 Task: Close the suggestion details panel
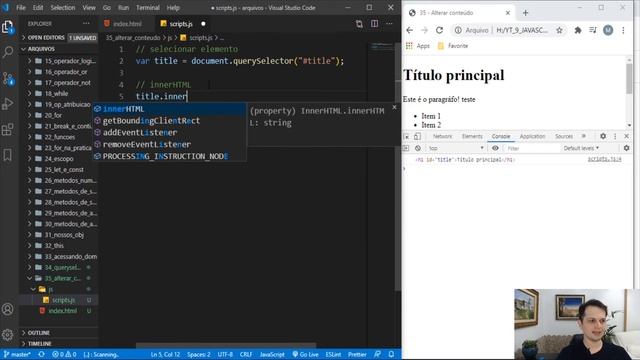[x=394, y=107]
